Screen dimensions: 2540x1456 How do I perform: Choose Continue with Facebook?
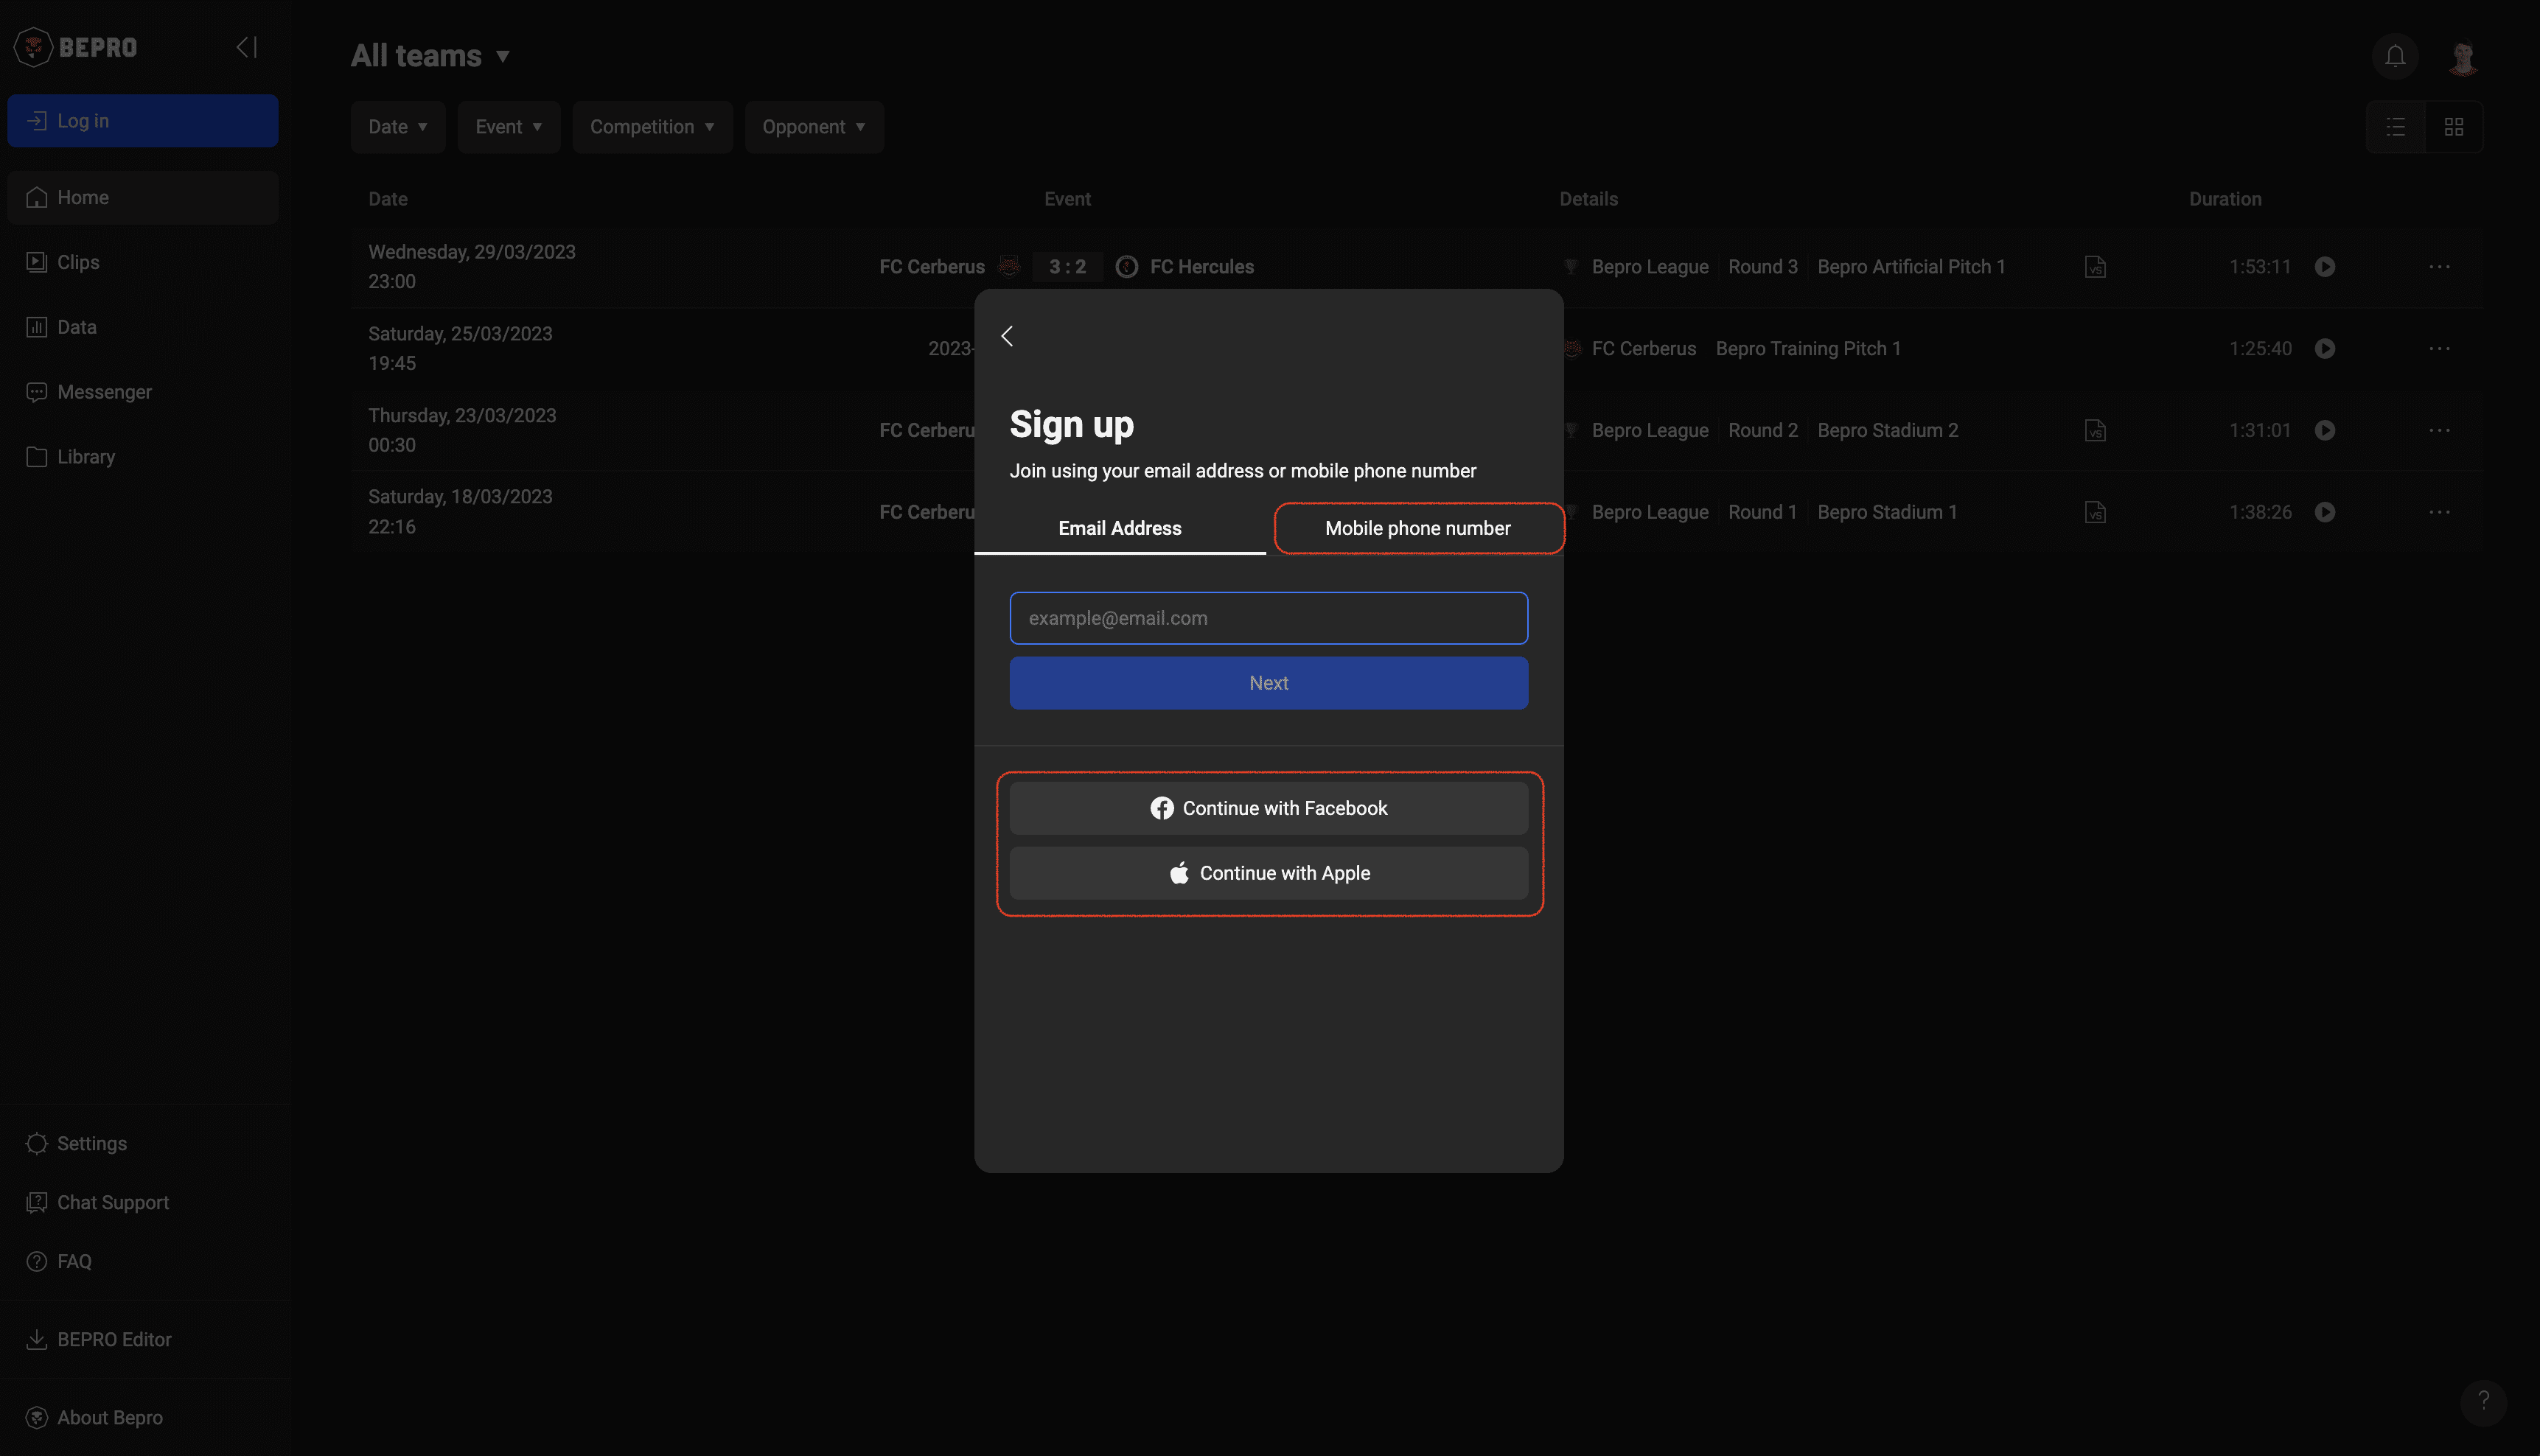[x=1268, y=808]
